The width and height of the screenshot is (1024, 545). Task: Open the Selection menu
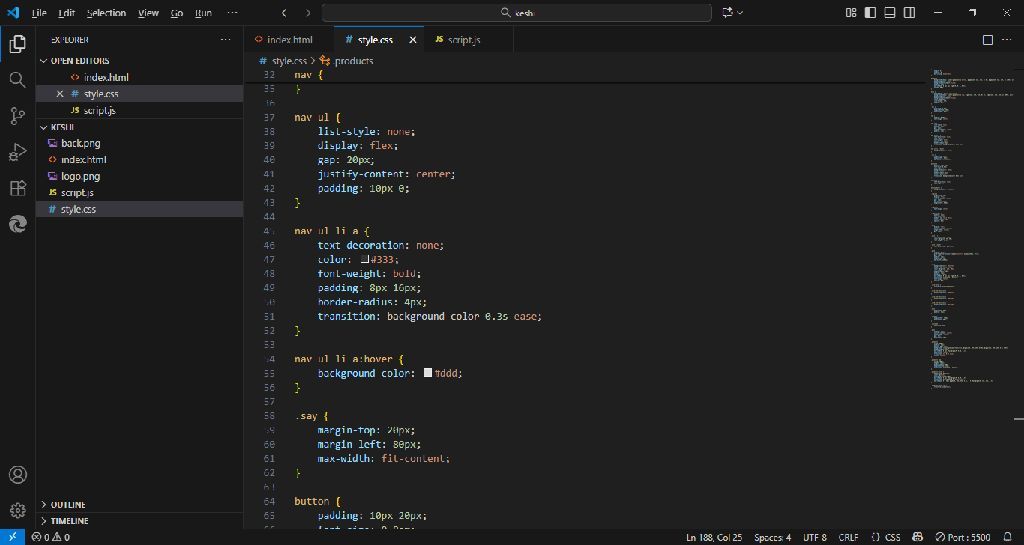[x=106, y=13]
